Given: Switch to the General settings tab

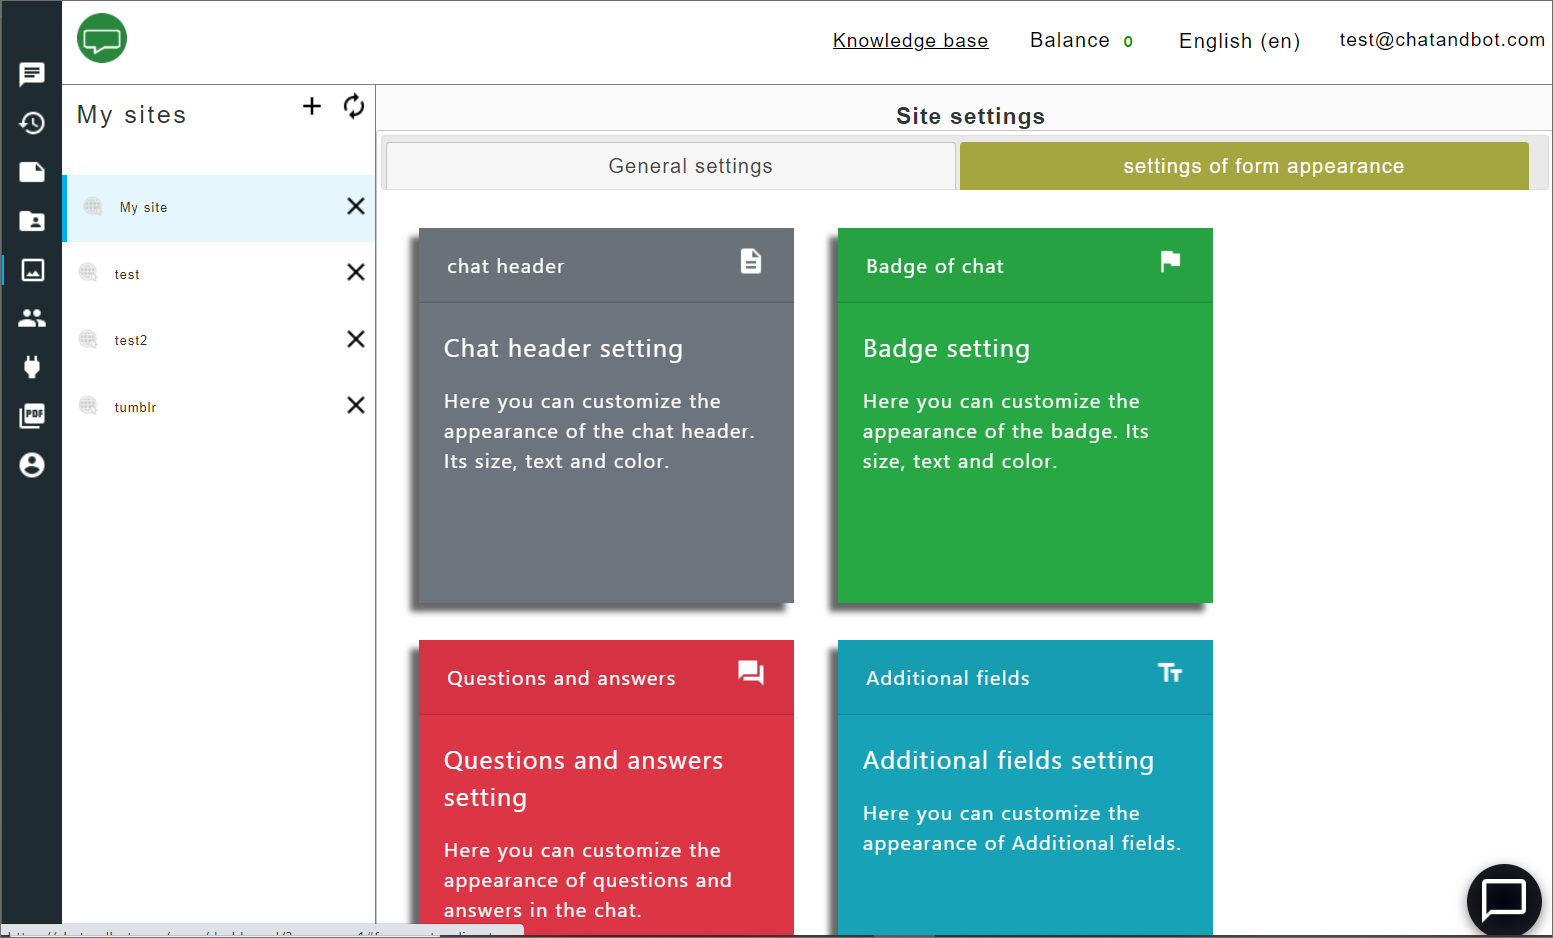Looking at the screenshot, I should coord(670,166).
